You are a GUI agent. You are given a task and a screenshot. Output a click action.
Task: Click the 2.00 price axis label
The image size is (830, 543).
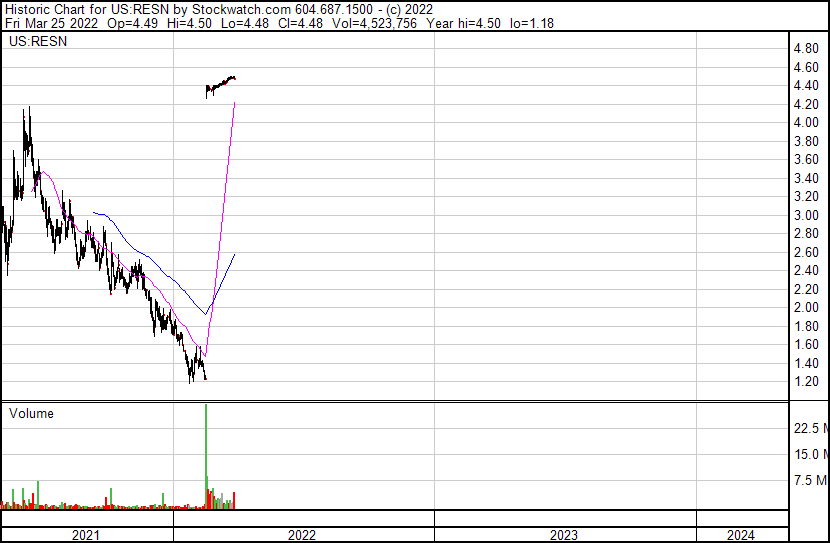click(x=806, y=307)
